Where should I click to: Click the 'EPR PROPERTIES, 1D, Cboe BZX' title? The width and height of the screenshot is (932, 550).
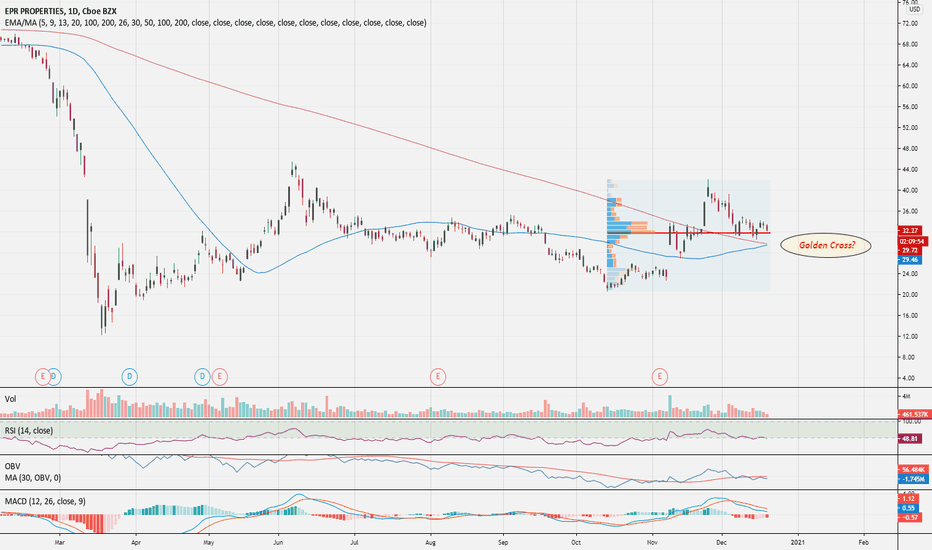click(61, 11)
